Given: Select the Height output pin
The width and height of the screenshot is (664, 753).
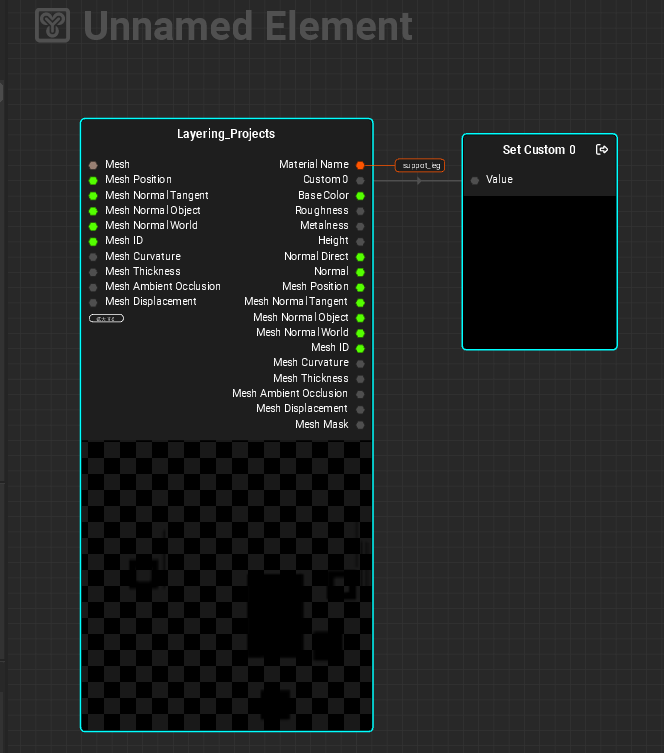Looking at the screenshot, I should click(x=360, y=241).
